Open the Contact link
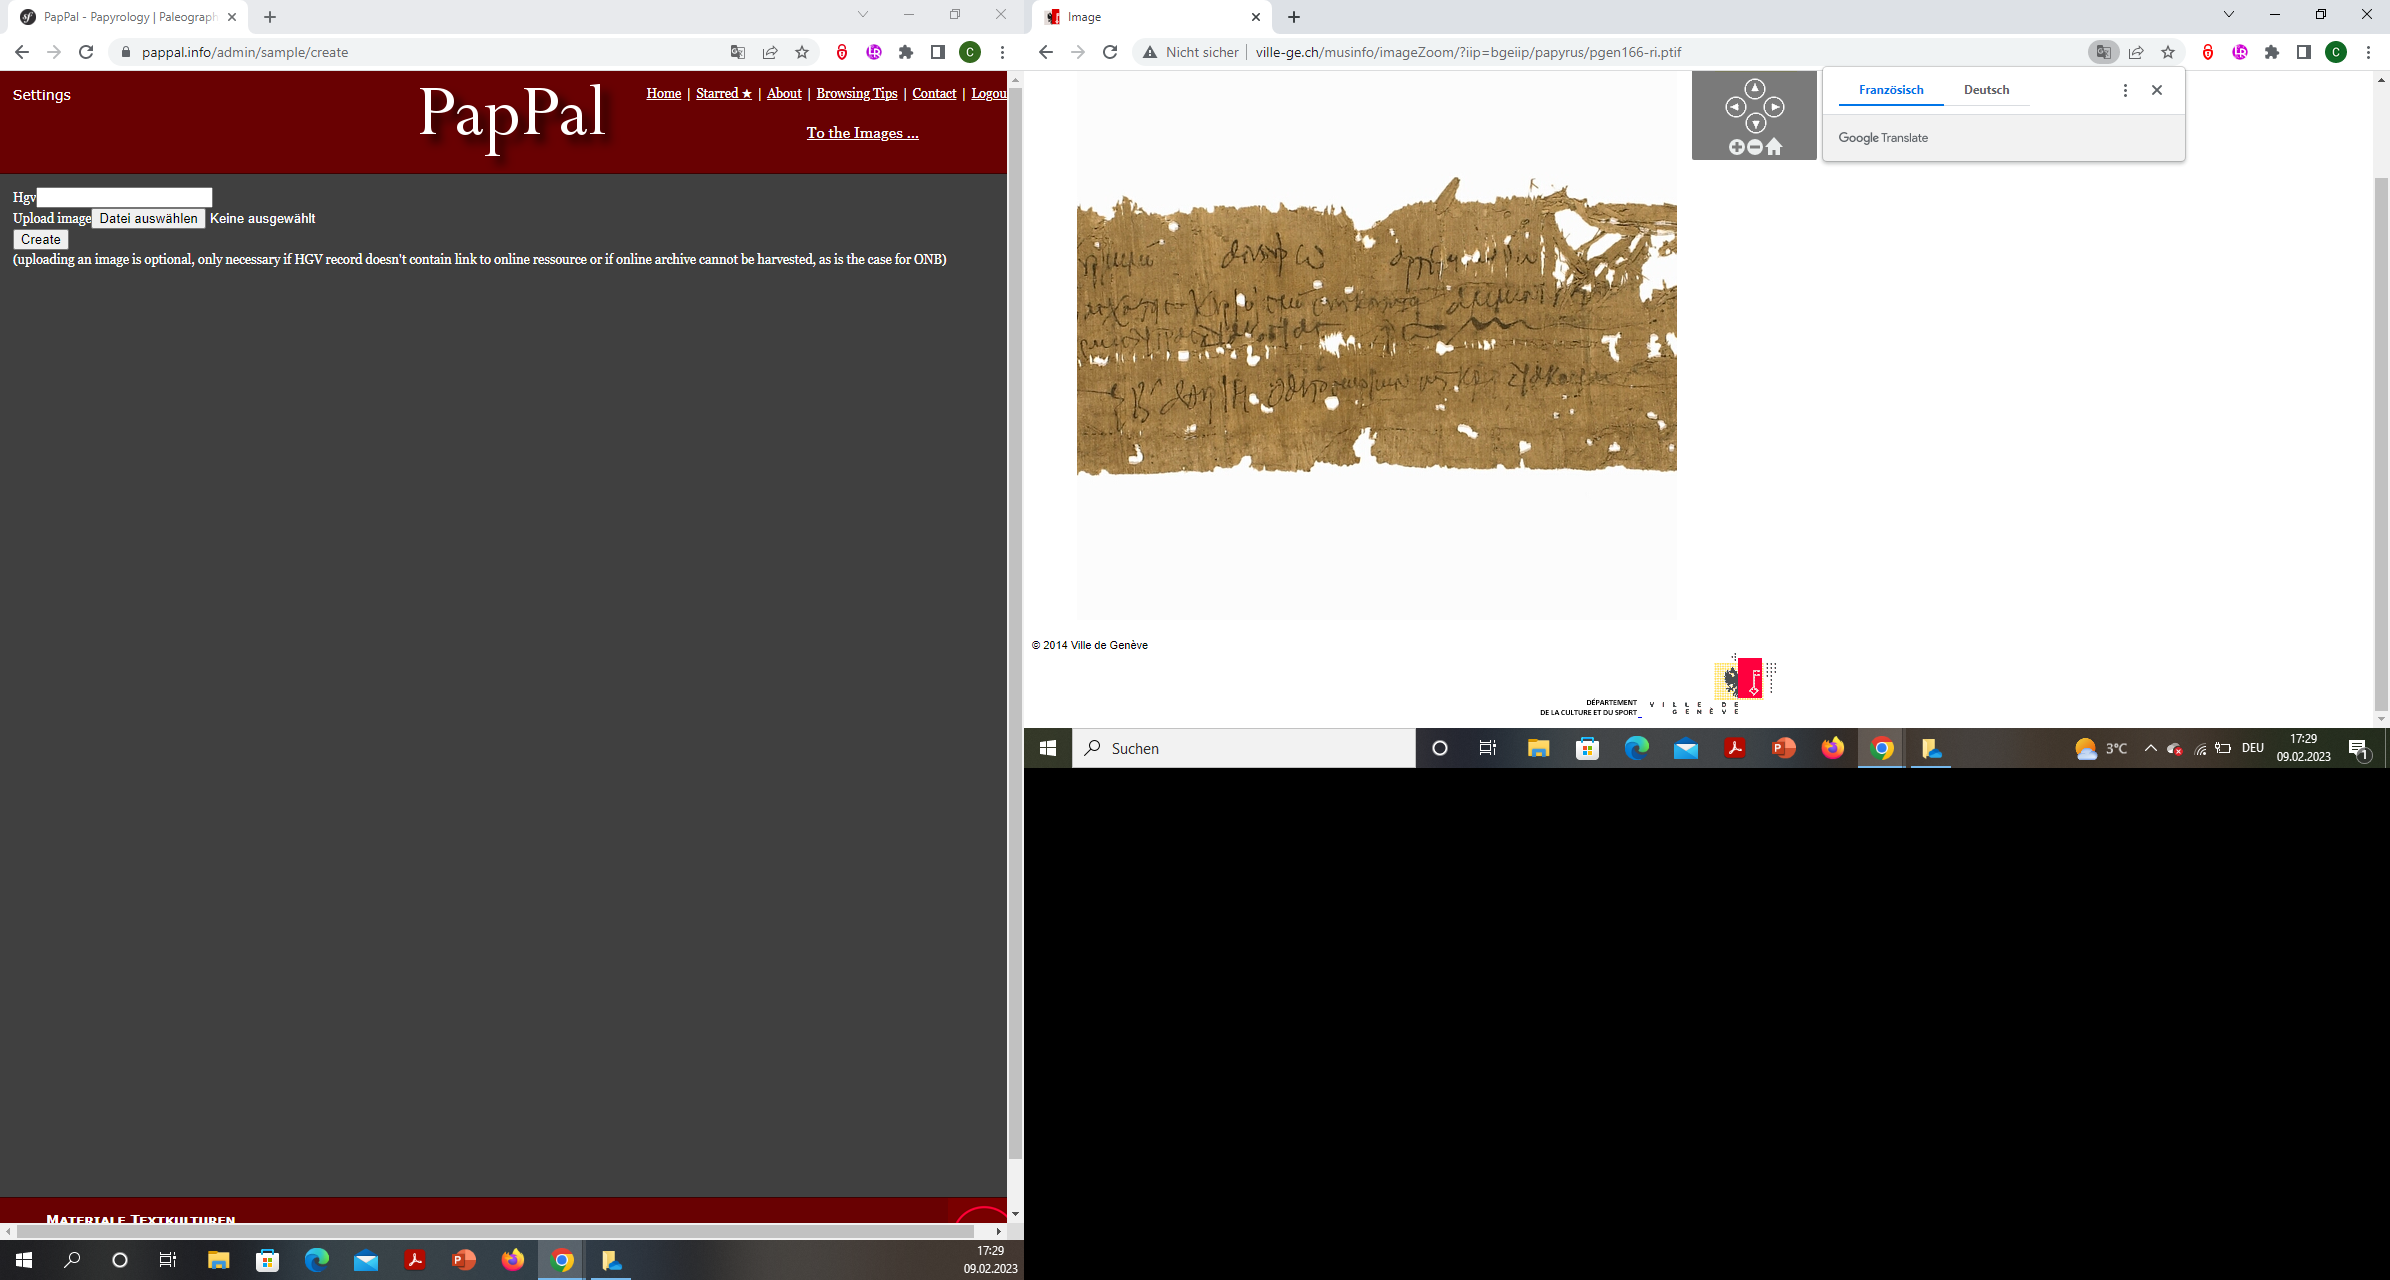 point(934,93)
